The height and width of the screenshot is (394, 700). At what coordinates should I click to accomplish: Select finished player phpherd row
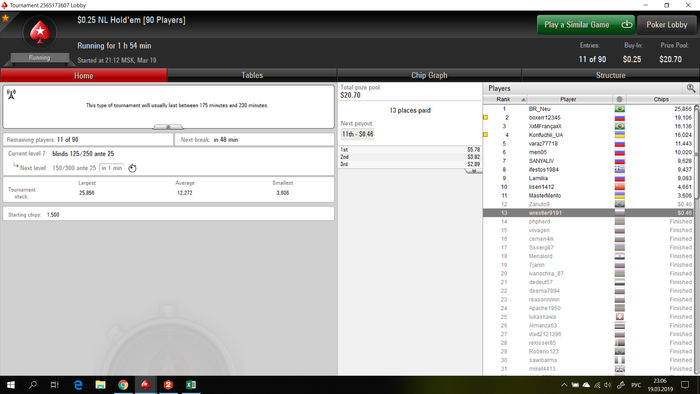tap(588, 222)
